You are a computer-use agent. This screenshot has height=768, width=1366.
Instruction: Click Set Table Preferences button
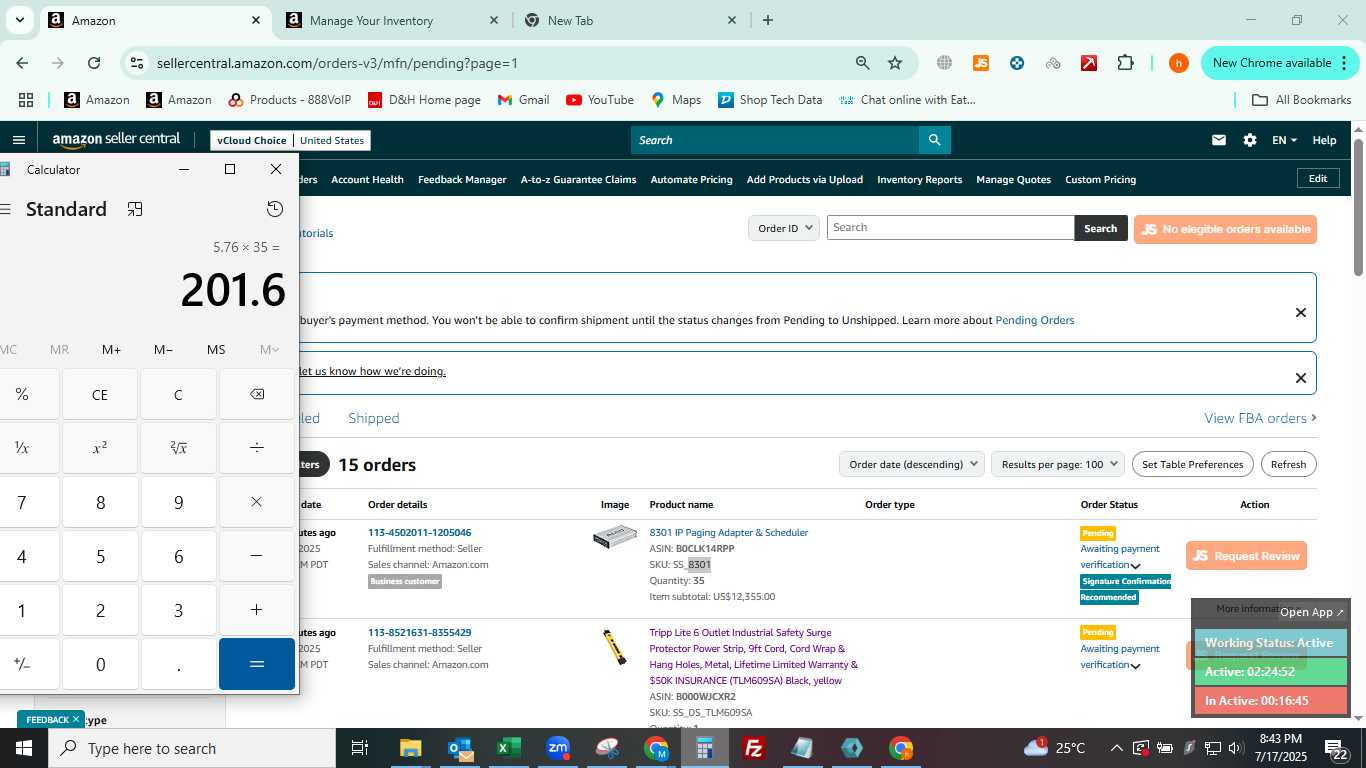point(1192,464)
